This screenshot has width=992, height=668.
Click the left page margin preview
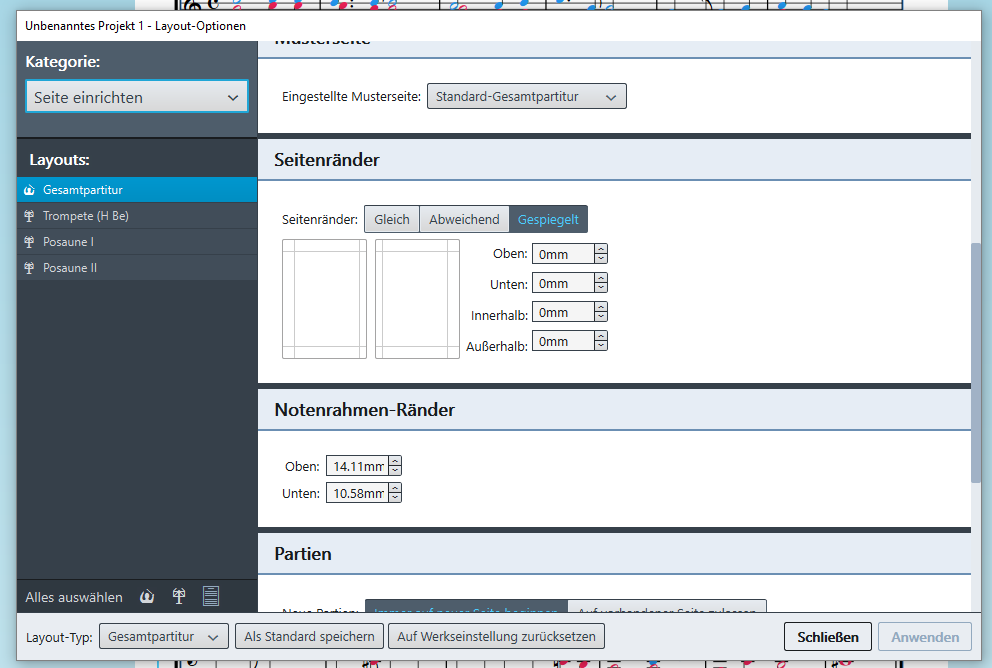pos(325,299)
